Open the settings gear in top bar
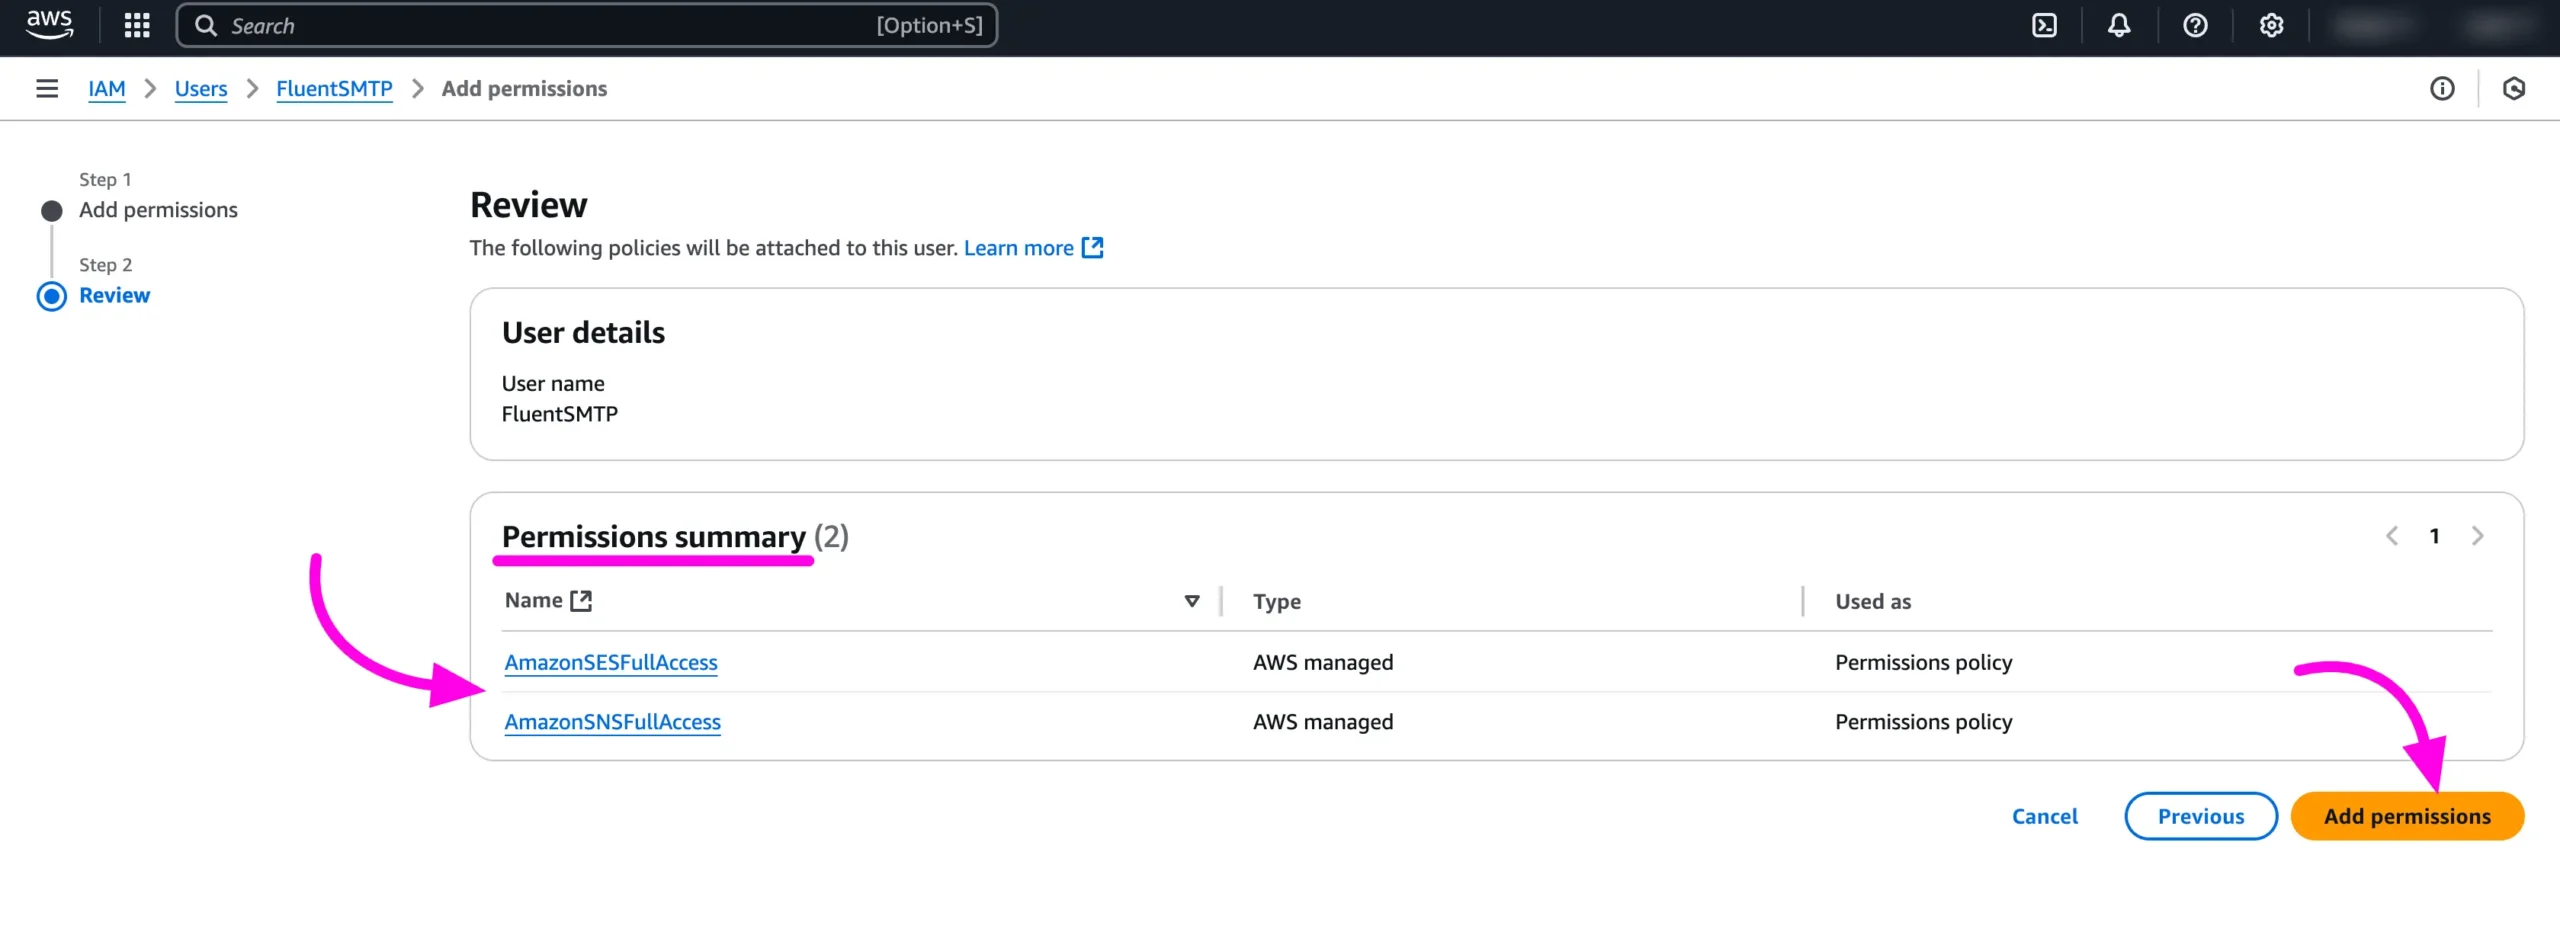Screen dimensions: 2560x935 (2271, 25)
